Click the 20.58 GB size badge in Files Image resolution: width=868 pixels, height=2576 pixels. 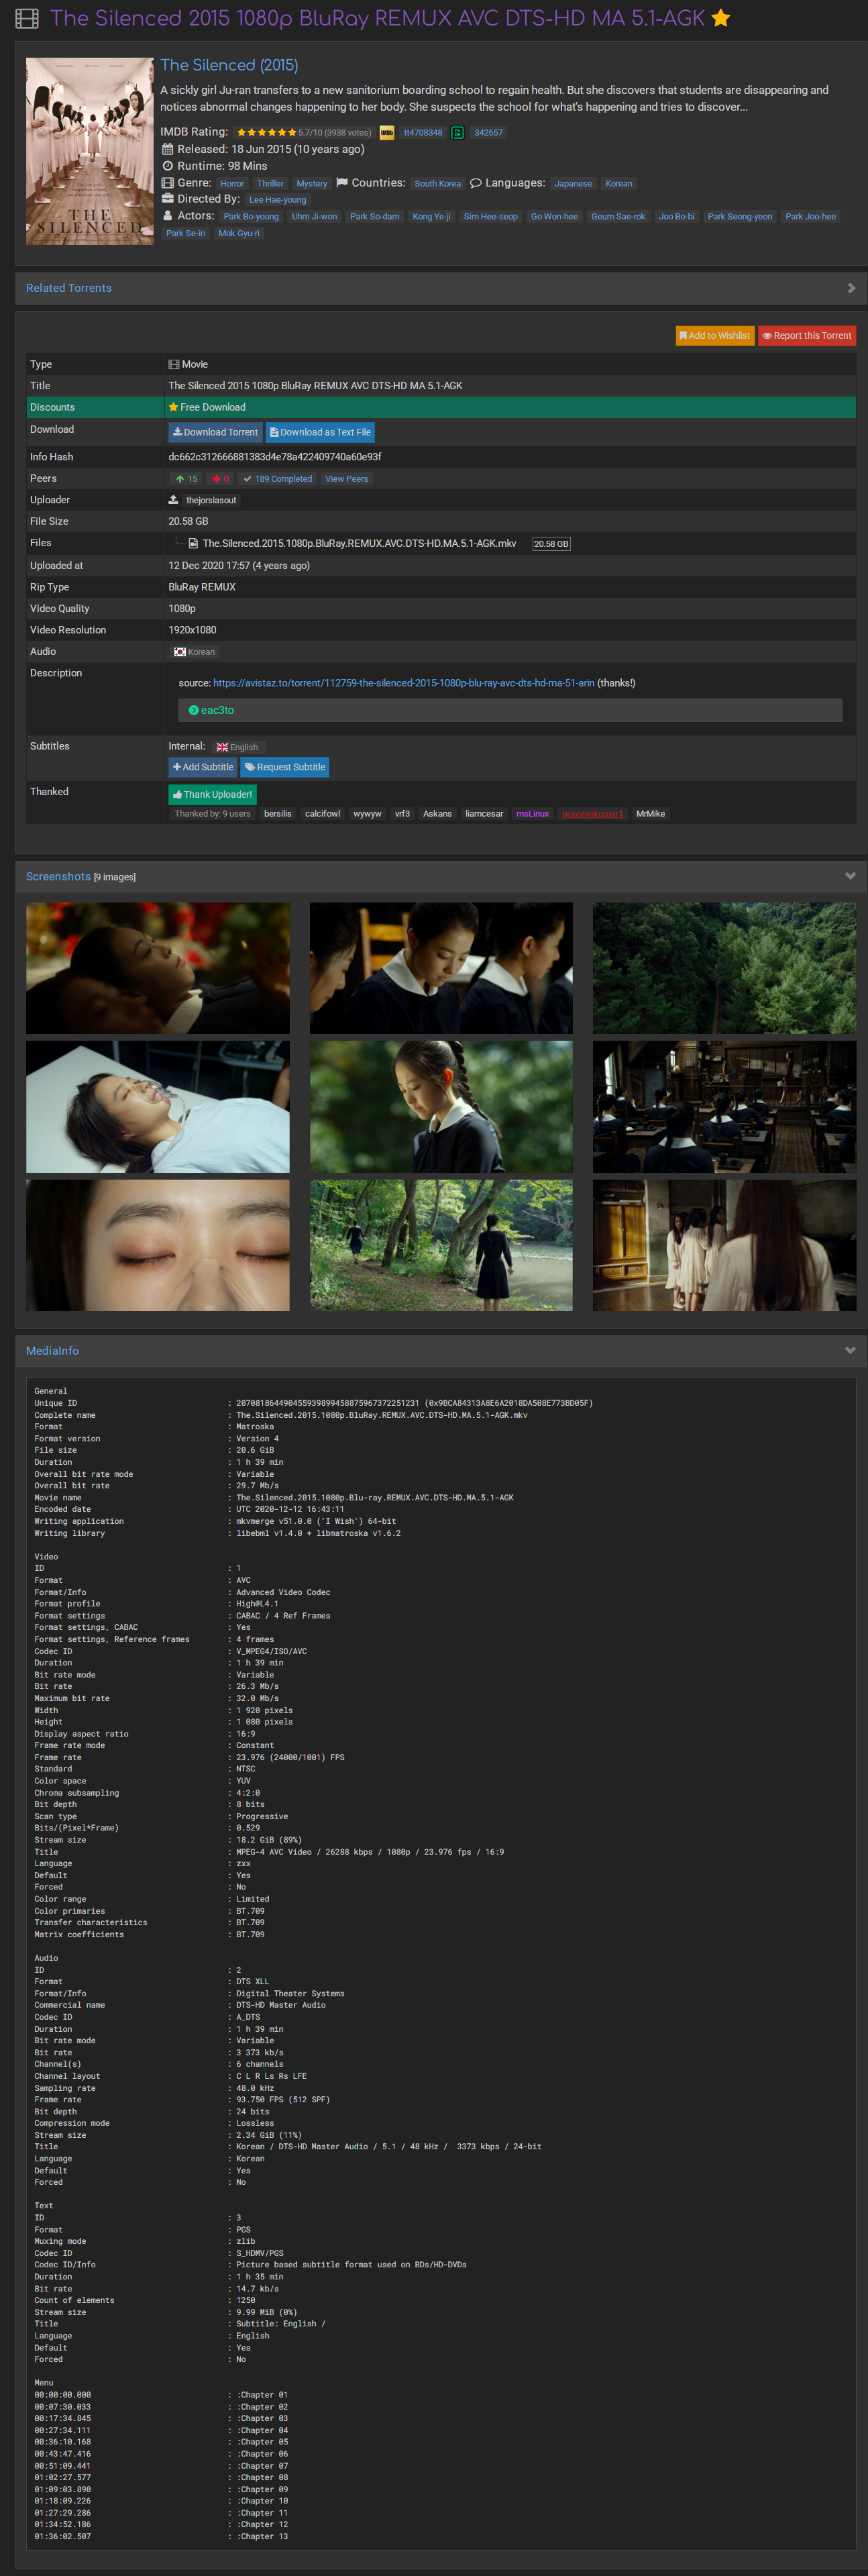551,544
